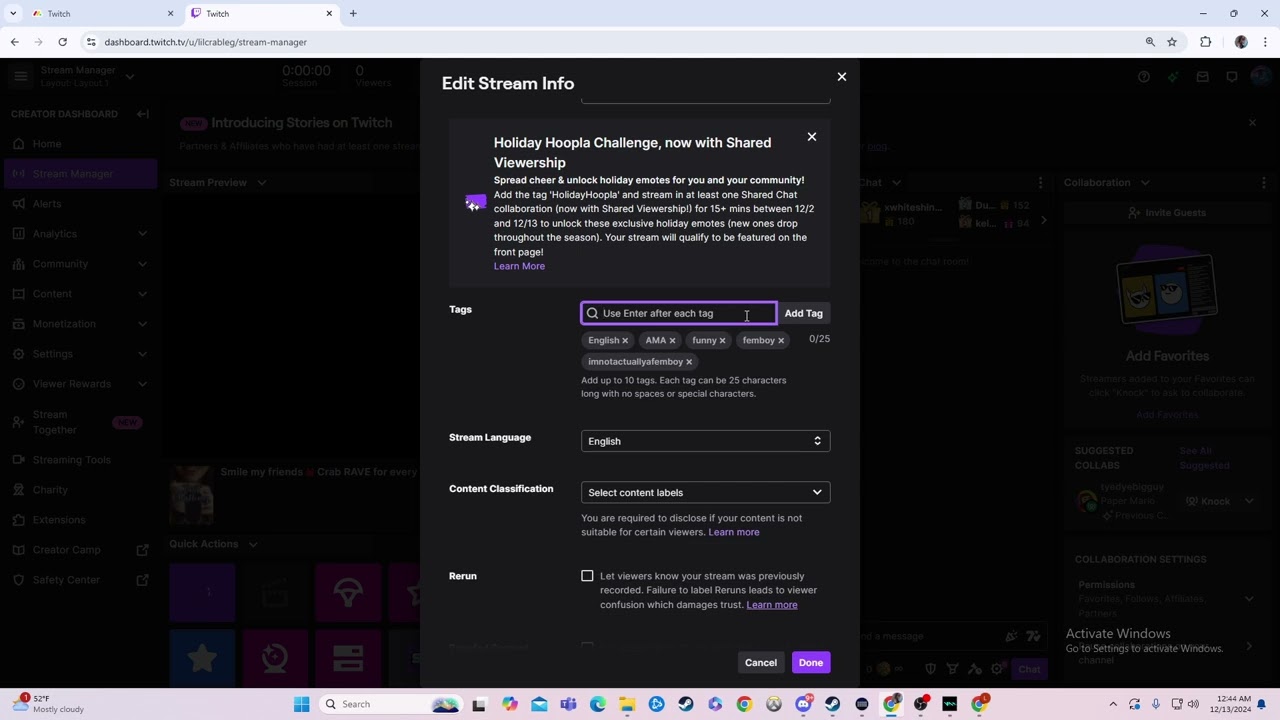
Task: Expand the Community sidebar section
Action: (x=78, y=264)
